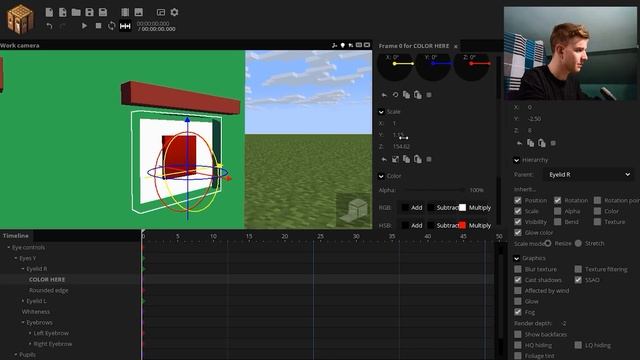Select COLOR HERE in the timeline list

(47, 280)
